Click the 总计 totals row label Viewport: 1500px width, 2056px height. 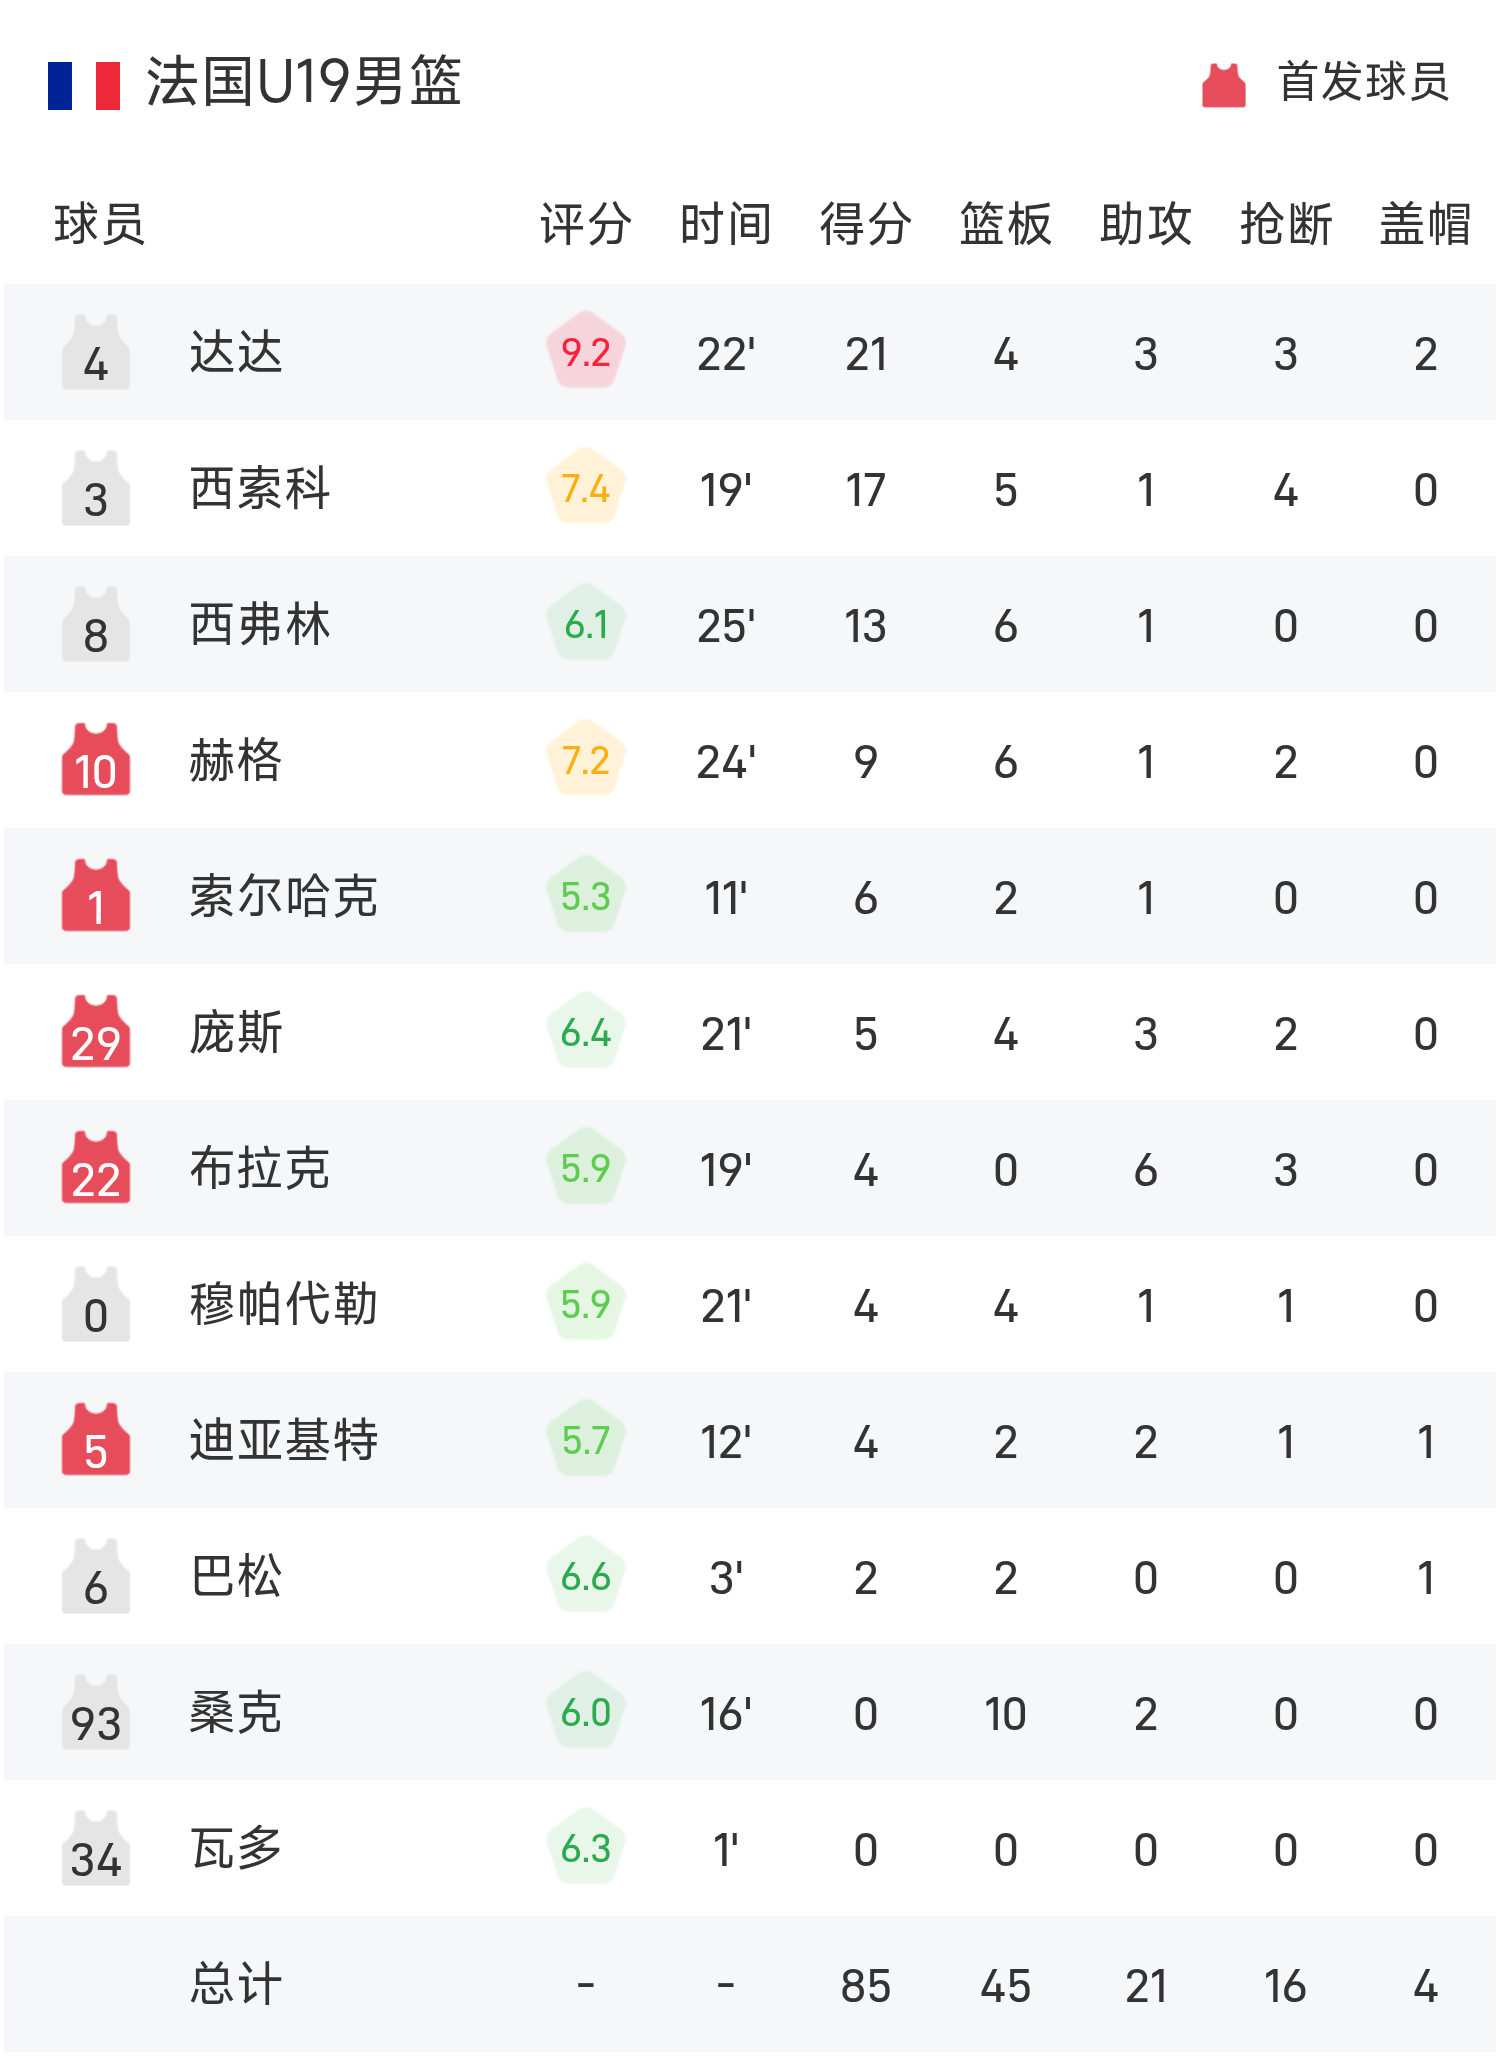point(236,1985)
